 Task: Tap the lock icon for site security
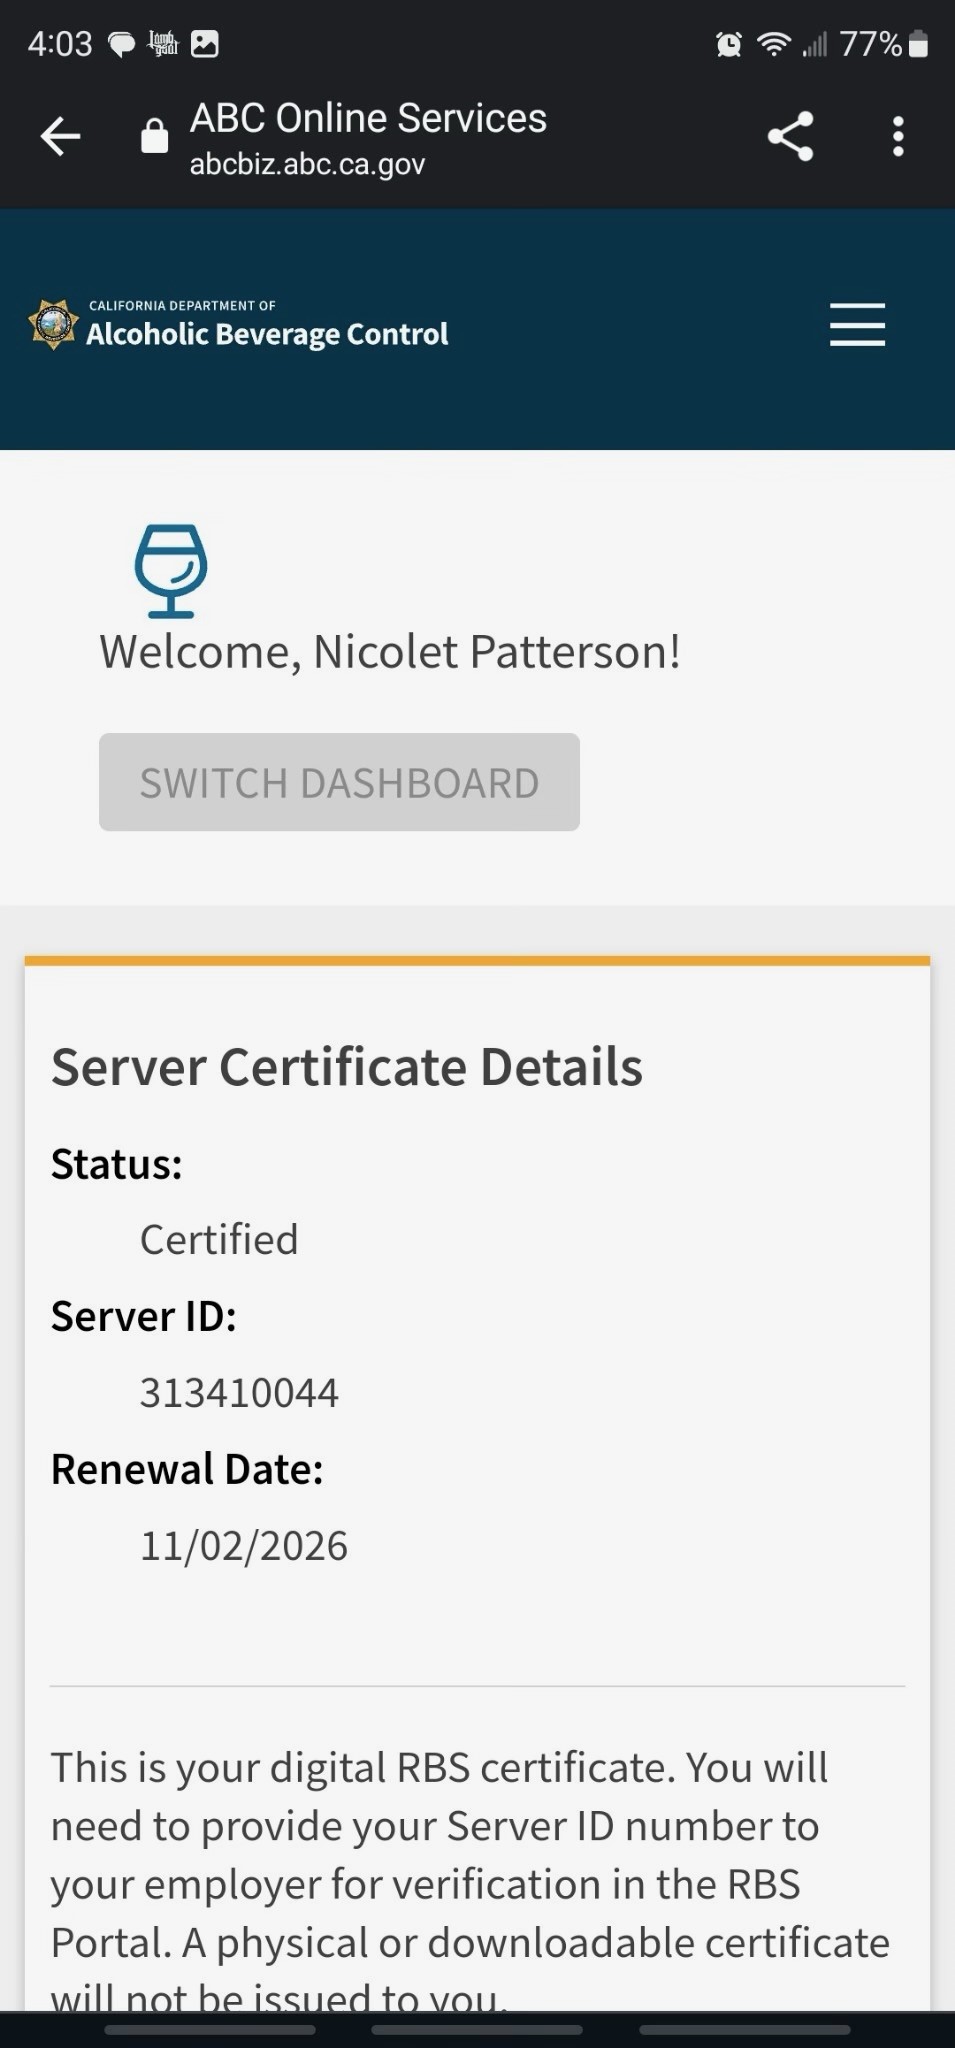pyautogui.click(x=154, y=136)
